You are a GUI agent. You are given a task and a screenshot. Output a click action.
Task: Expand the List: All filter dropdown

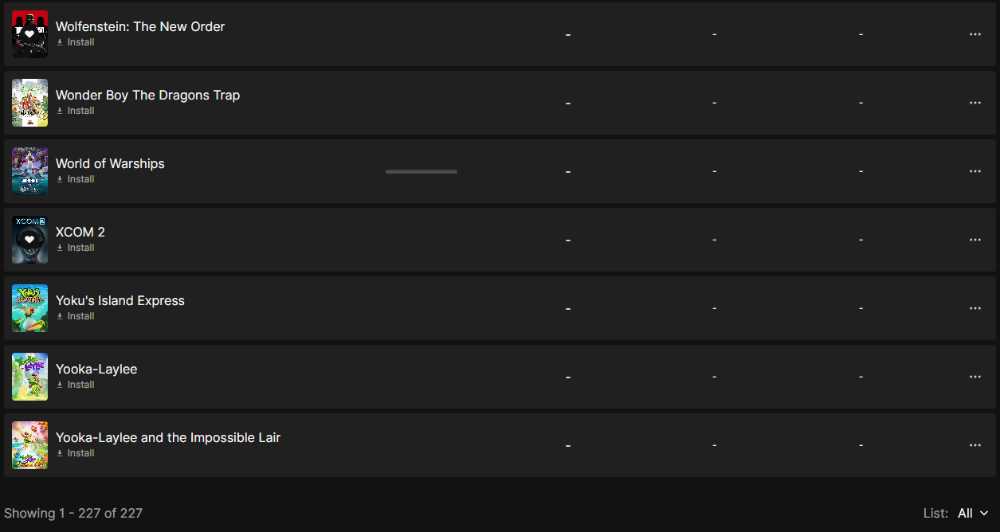972,513
